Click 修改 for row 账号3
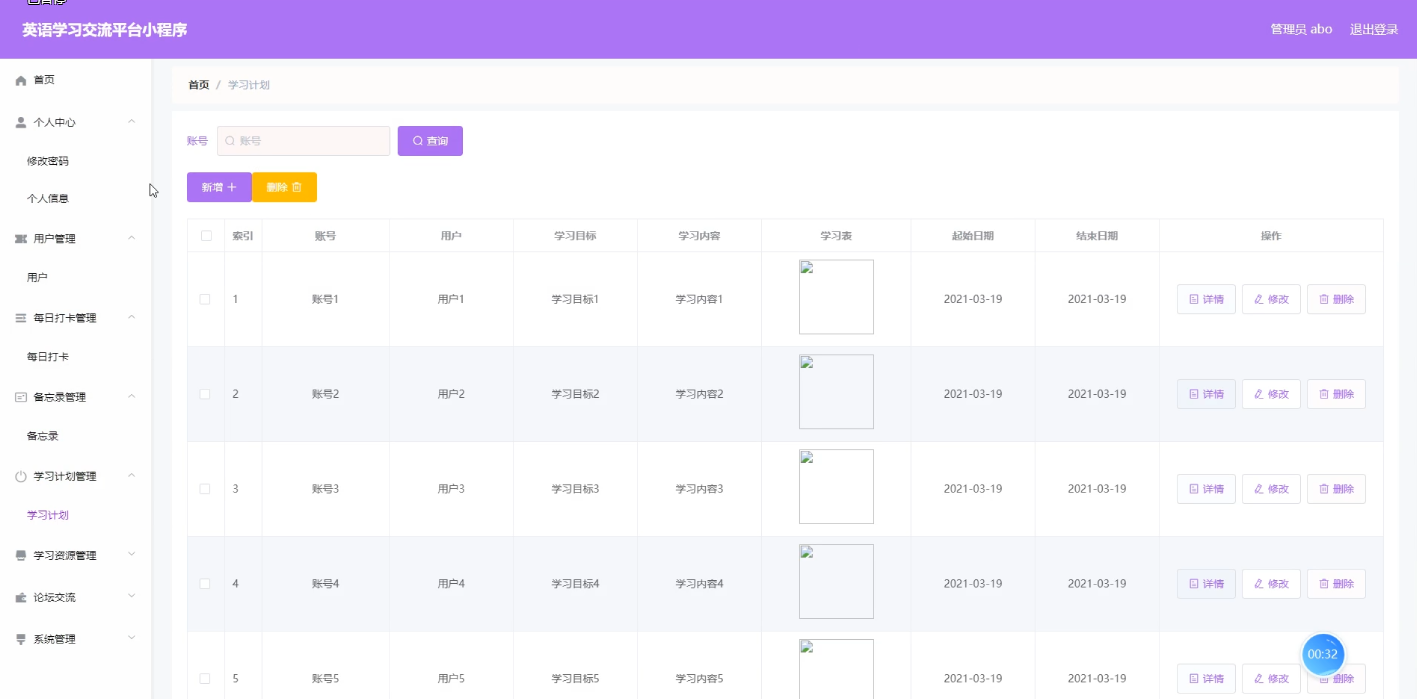 1271,489
